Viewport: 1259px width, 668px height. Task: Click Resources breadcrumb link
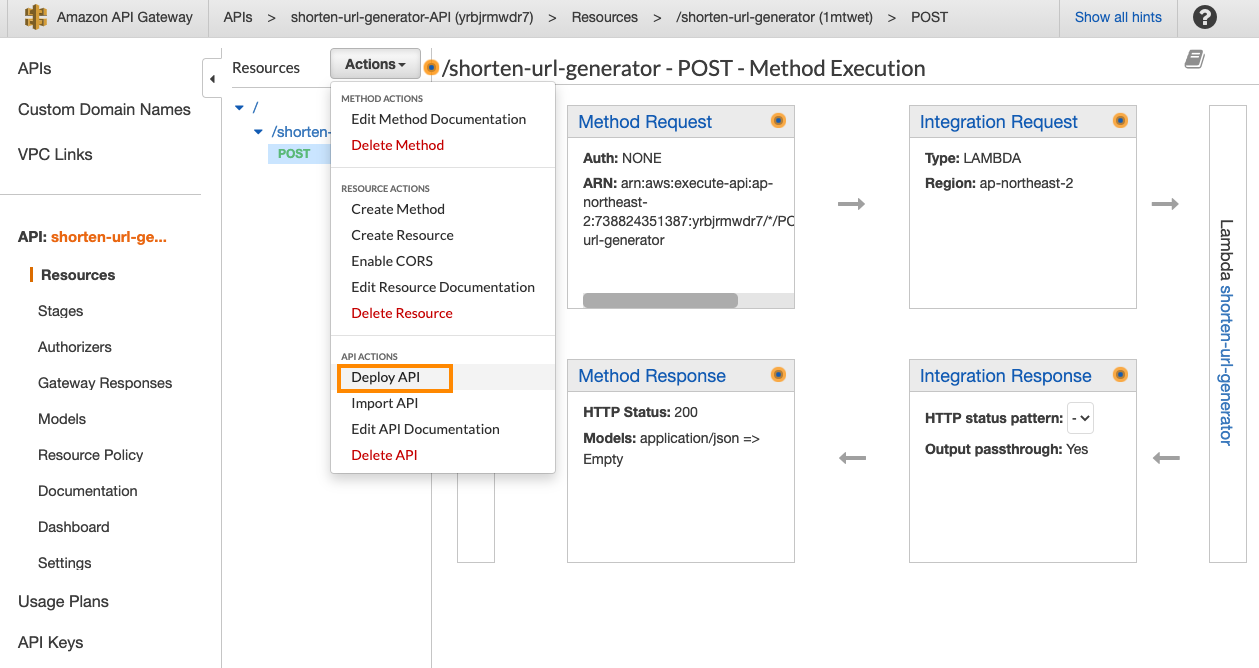point(605,17)
